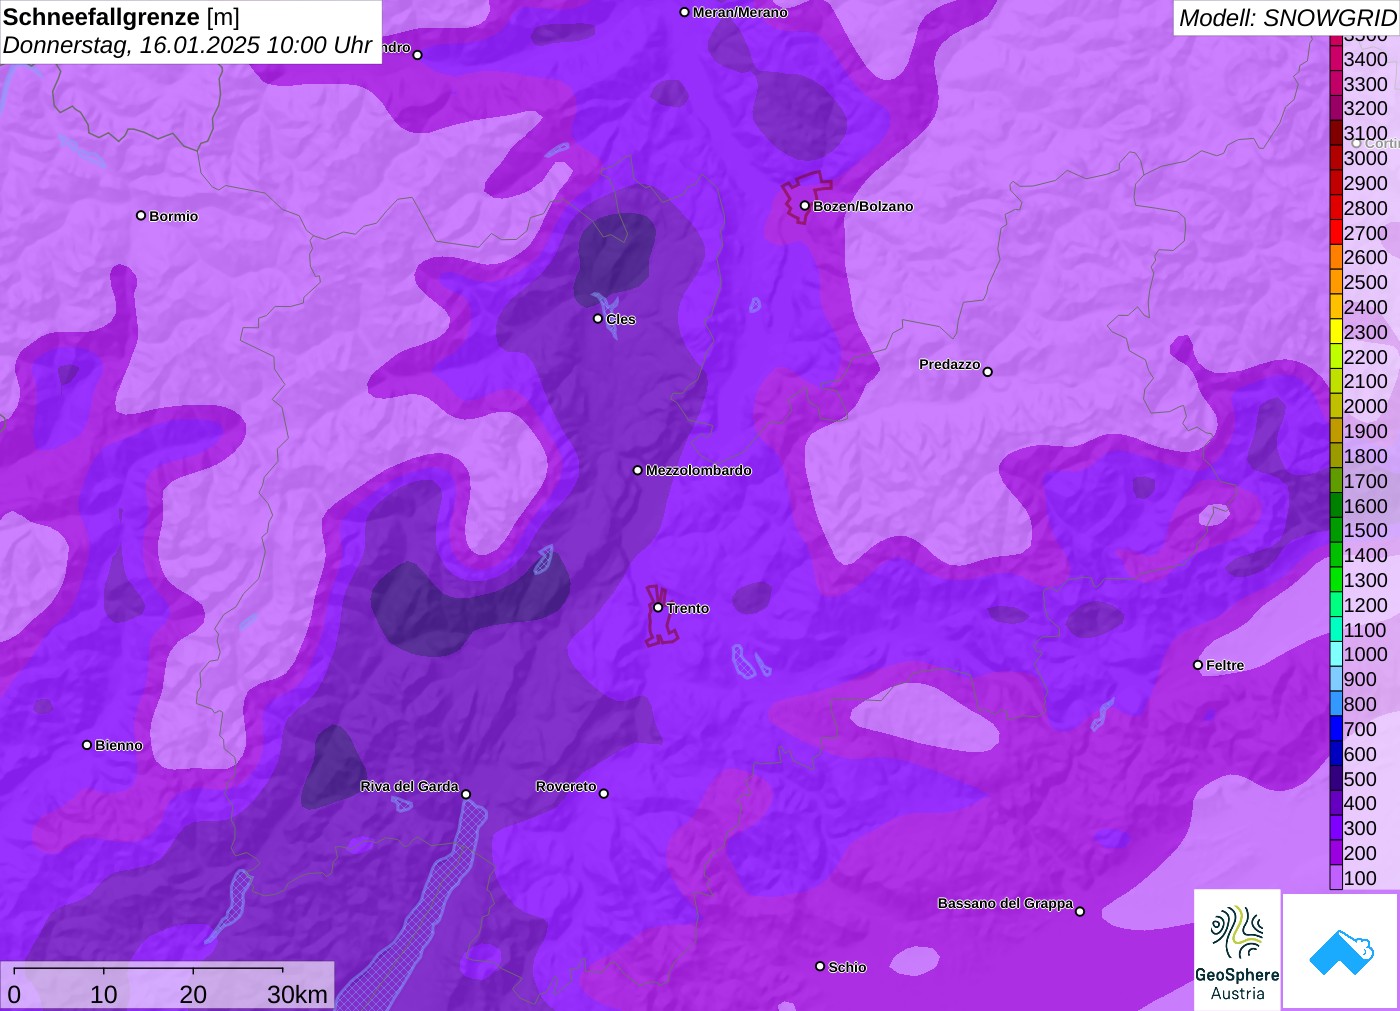Click the 0 mark on scale bar

pyautogui.click(x=14, y=994)
